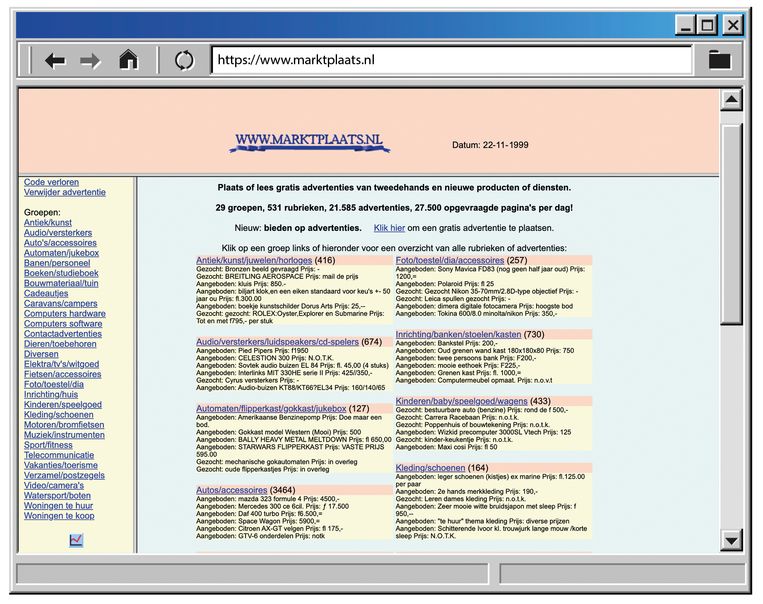This screenshot has width=763, height=604.
Task: Select 'Woningen te koop' sidebar link
Action: (59, 516)
